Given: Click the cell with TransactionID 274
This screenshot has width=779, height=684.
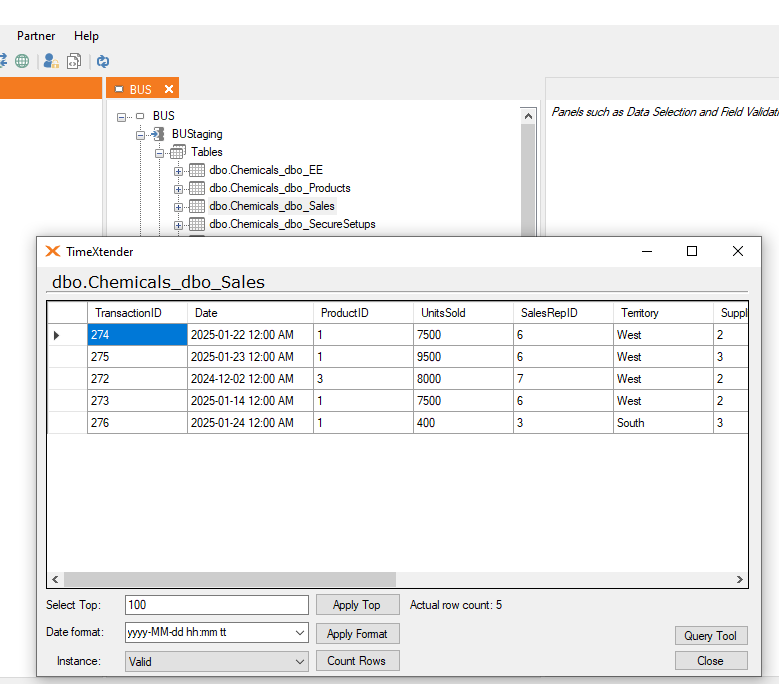Looking at the screenshot, I should coord(137,335).
